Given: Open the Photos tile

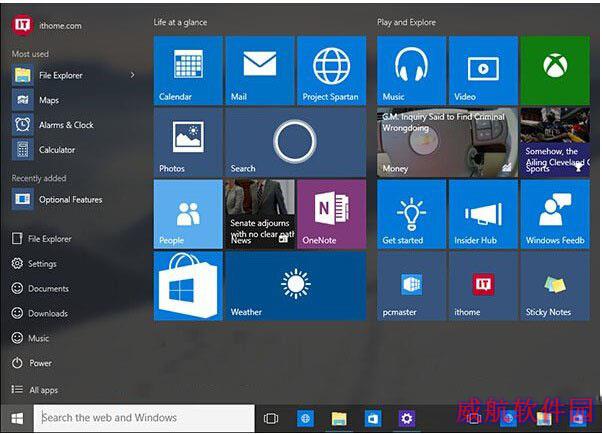Looking at the screenshot, I should click(x=188, y=142).
